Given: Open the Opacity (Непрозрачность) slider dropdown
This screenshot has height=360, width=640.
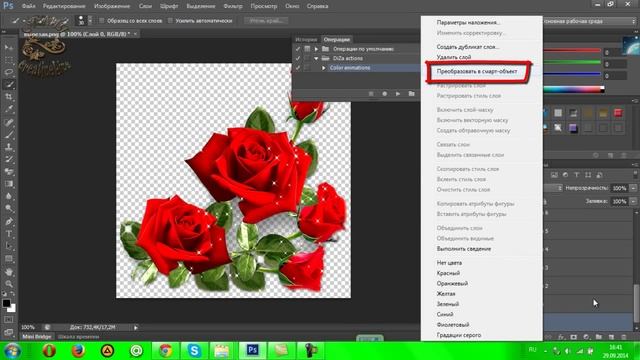Looking at the screenshot, I should point(633,188).
